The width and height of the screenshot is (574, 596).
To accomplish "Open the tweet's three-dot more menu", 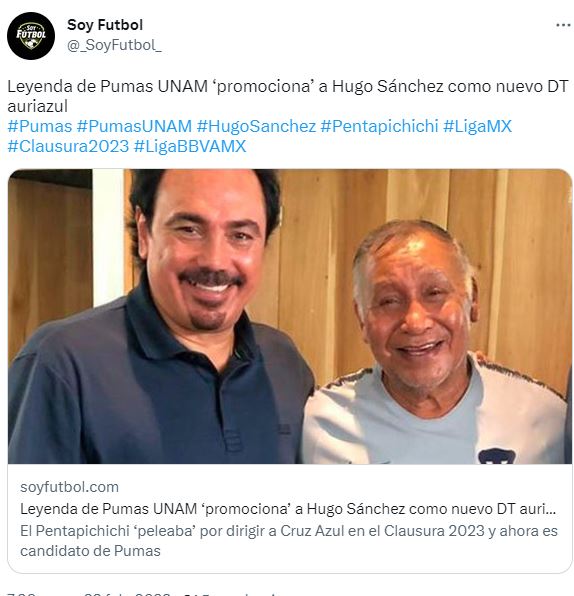I will 563,25.
